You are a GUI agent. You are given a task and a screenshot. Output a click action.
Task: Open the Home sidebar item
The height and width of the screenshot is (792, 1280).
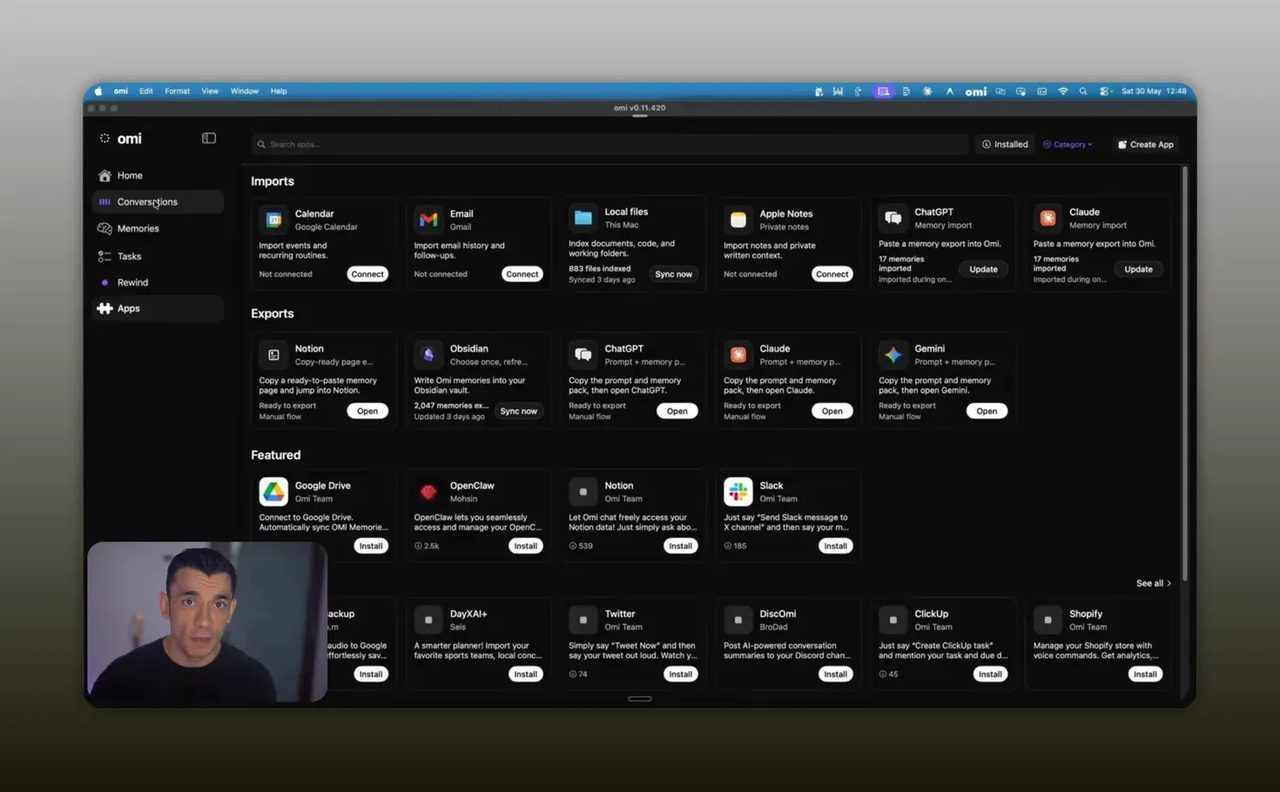157,175
